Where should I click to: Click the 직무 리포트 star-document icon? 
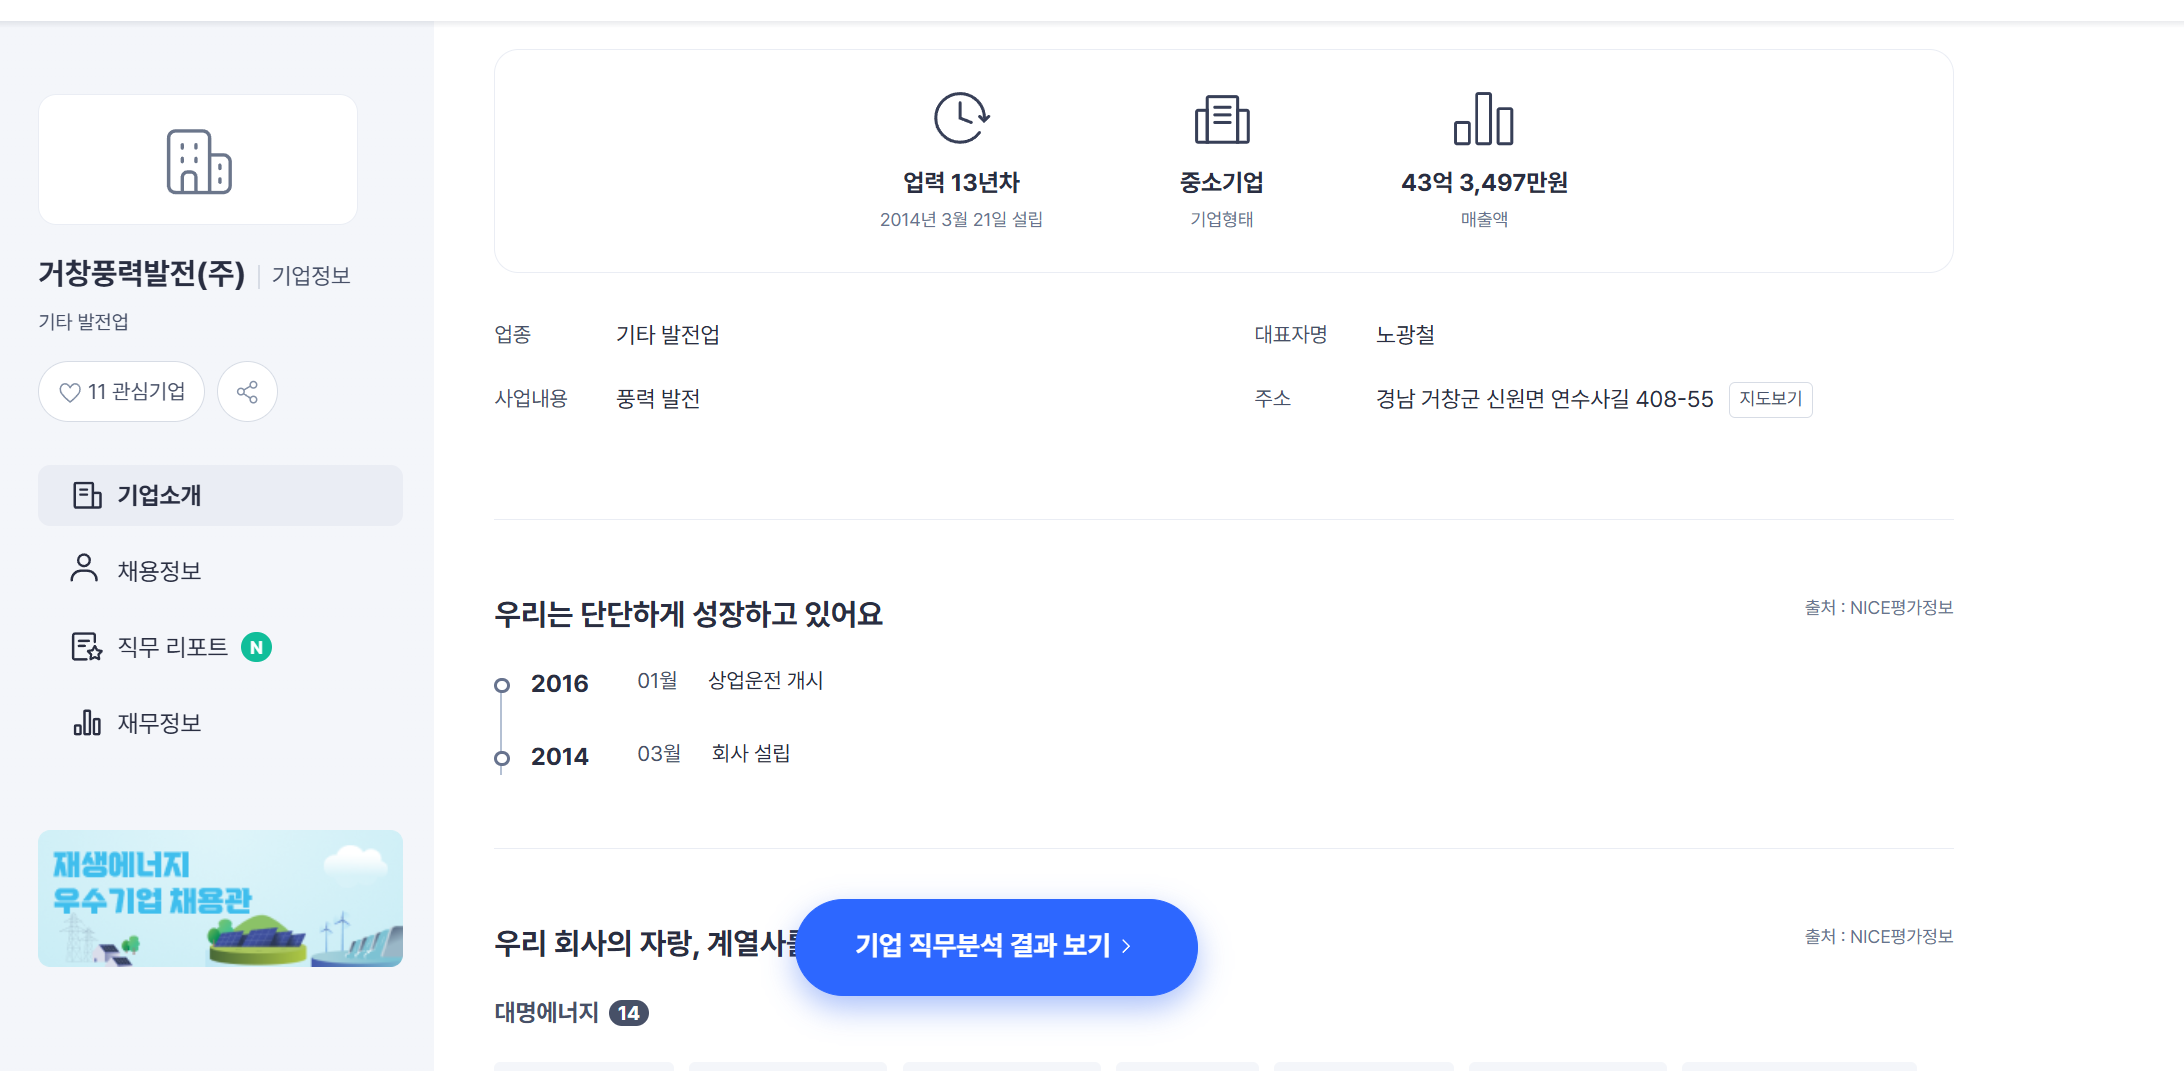[x=87, y=647]
